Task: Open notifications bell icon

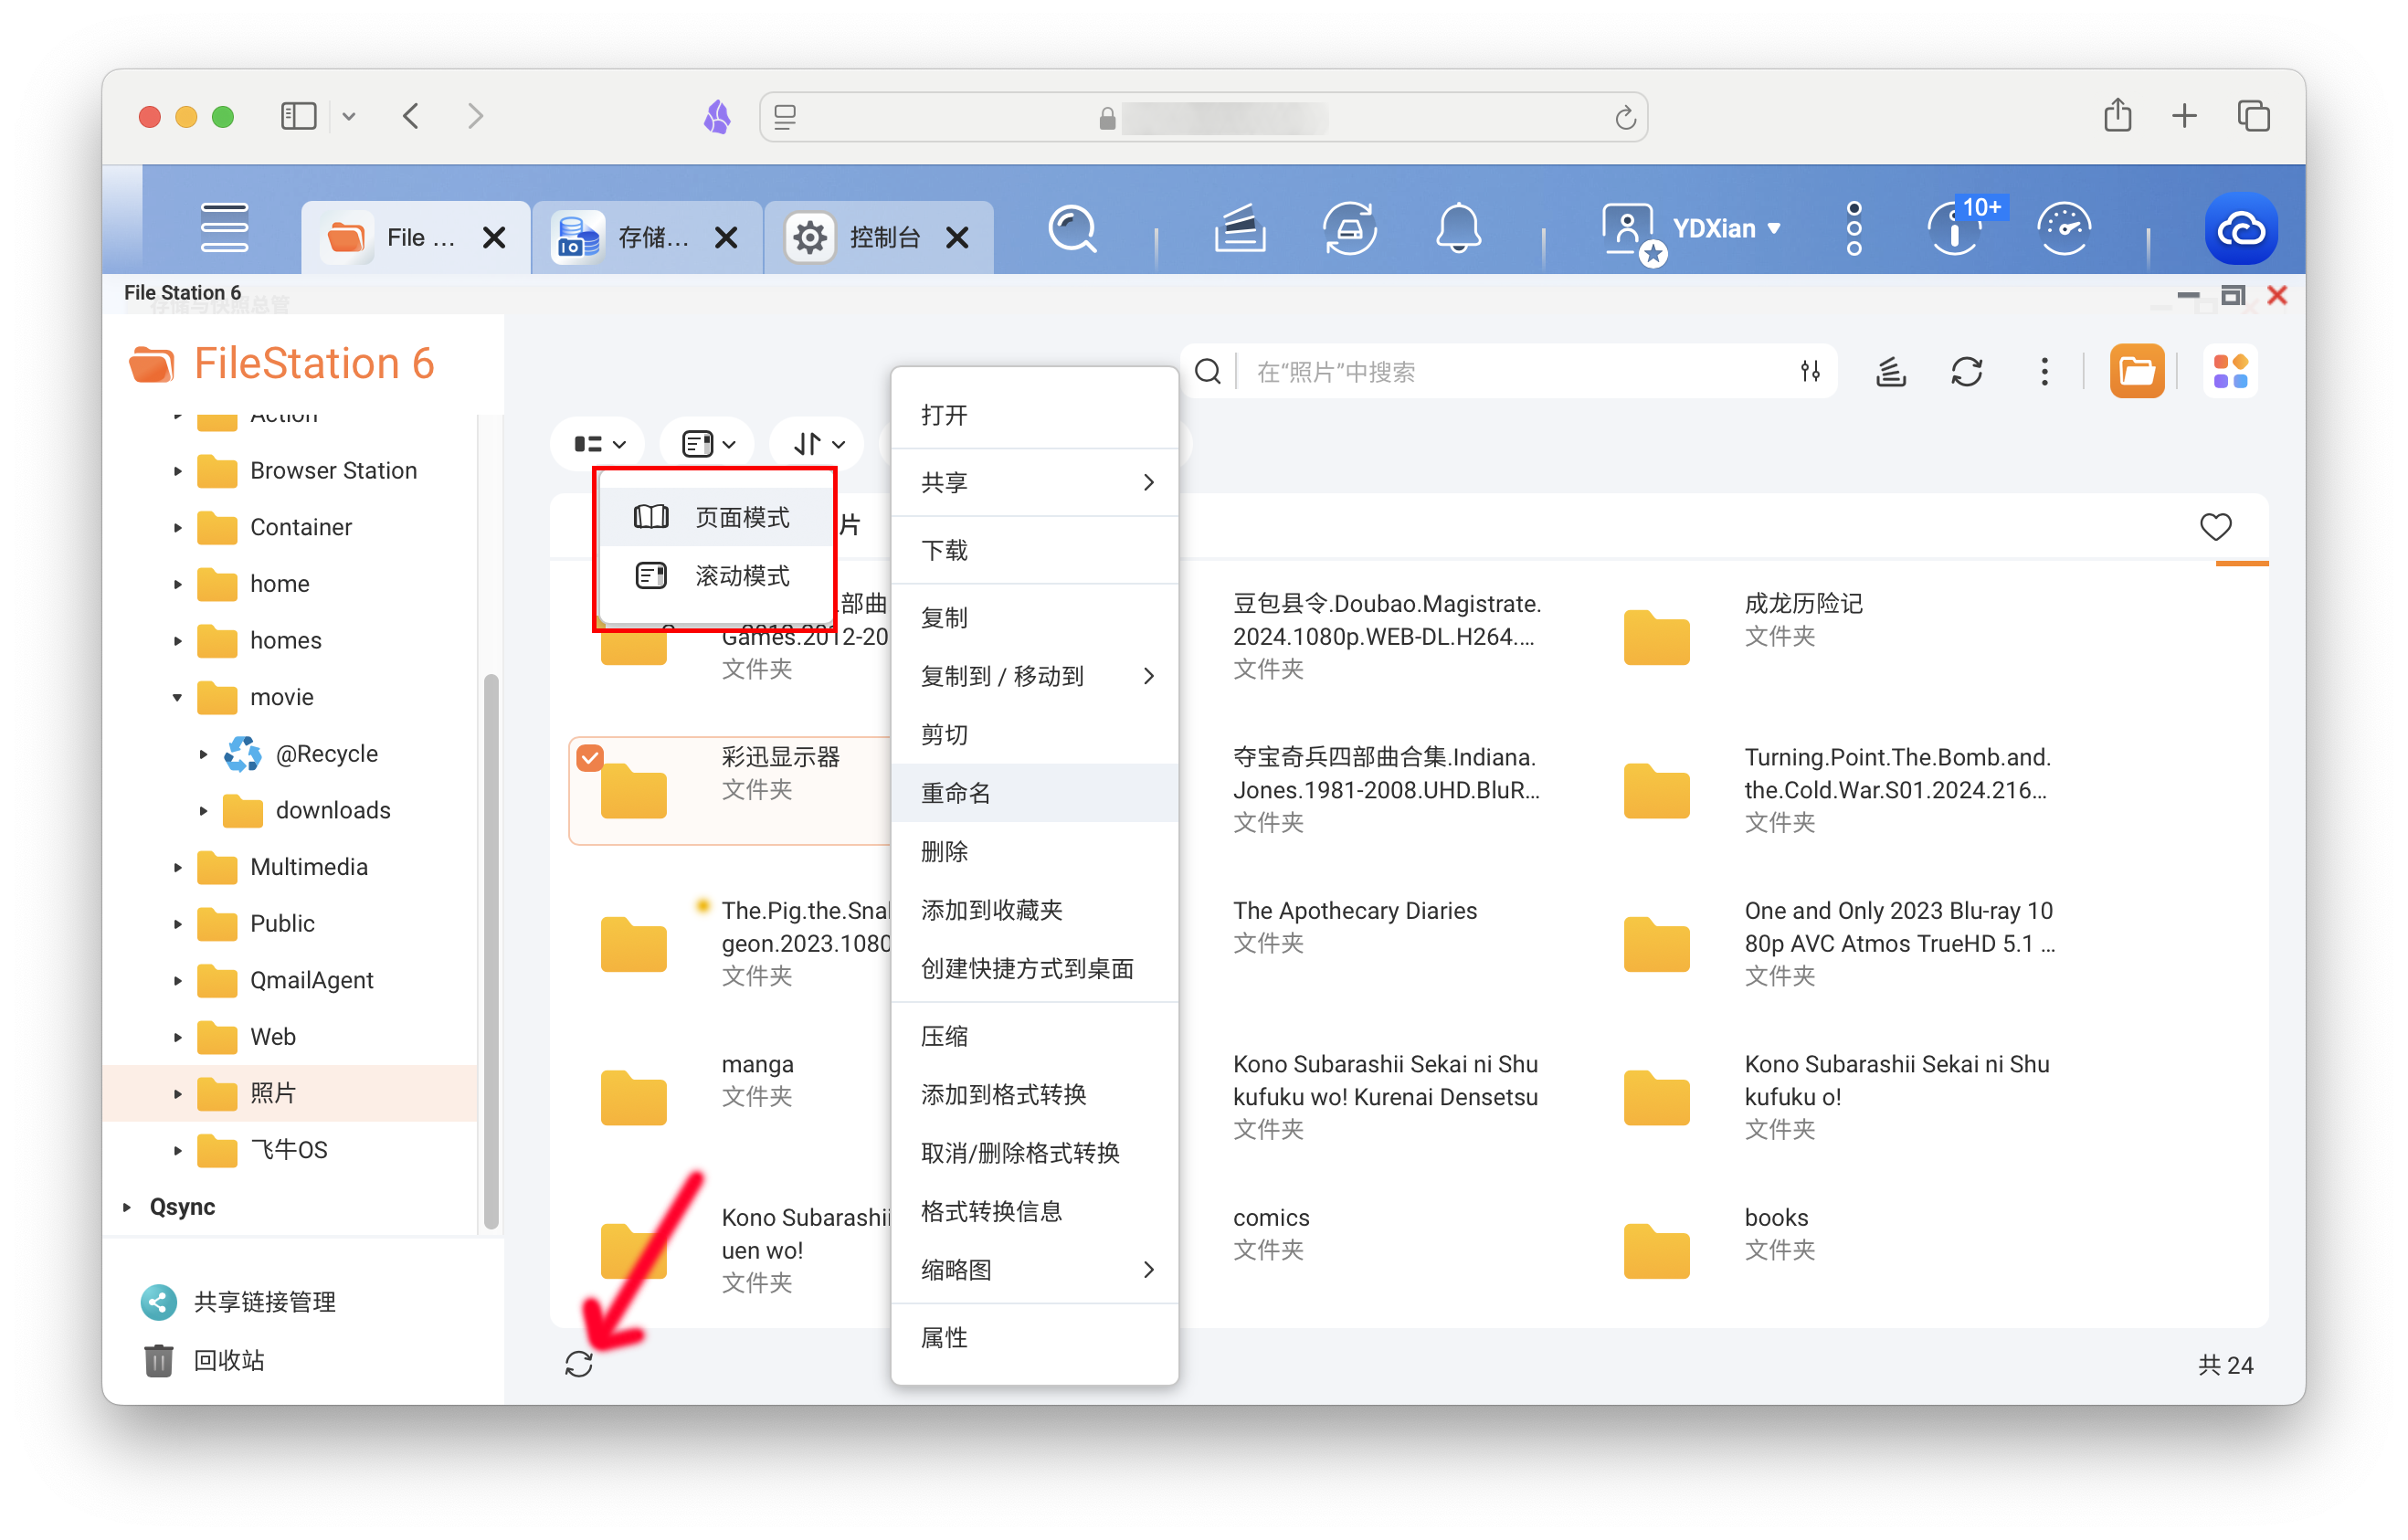Action: point(1458,229)
